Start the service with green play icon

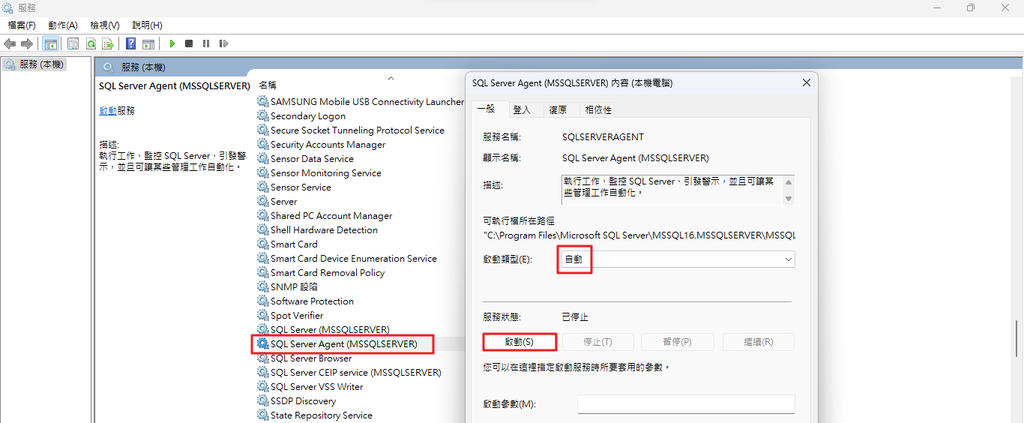tap(172, 44)
